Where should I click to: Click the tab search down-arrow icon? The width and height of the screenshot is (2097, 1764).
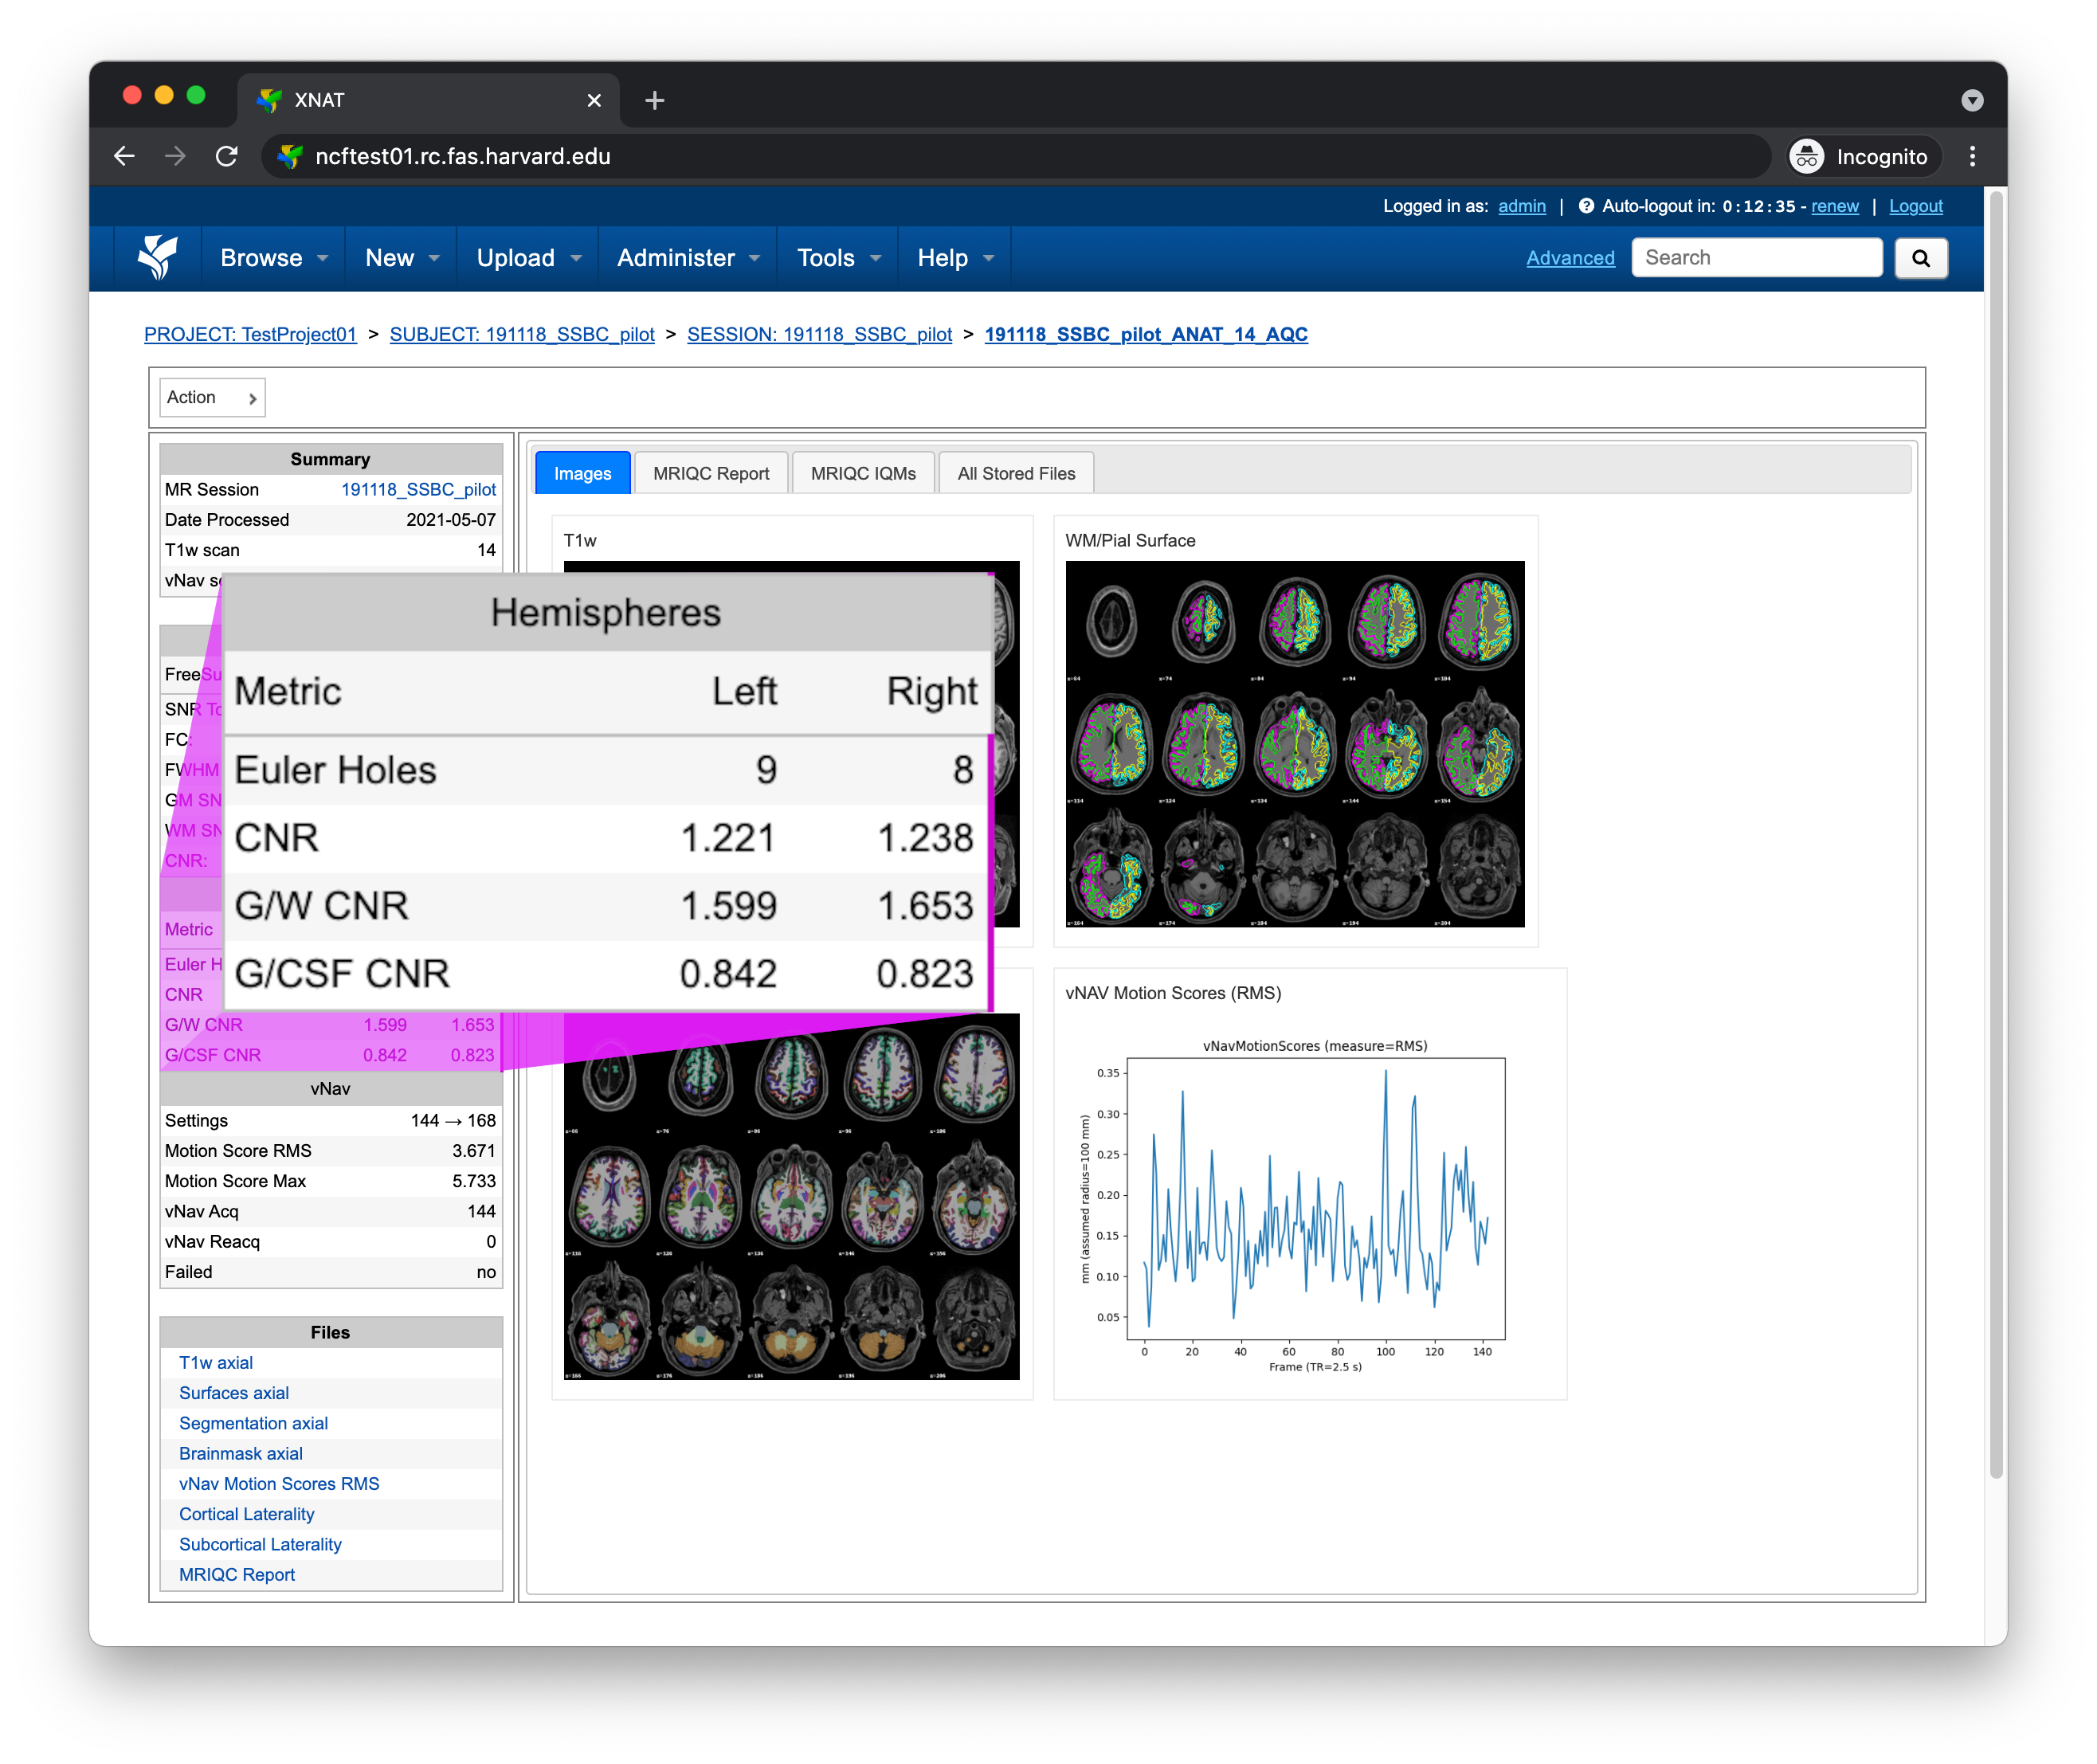1971,100
